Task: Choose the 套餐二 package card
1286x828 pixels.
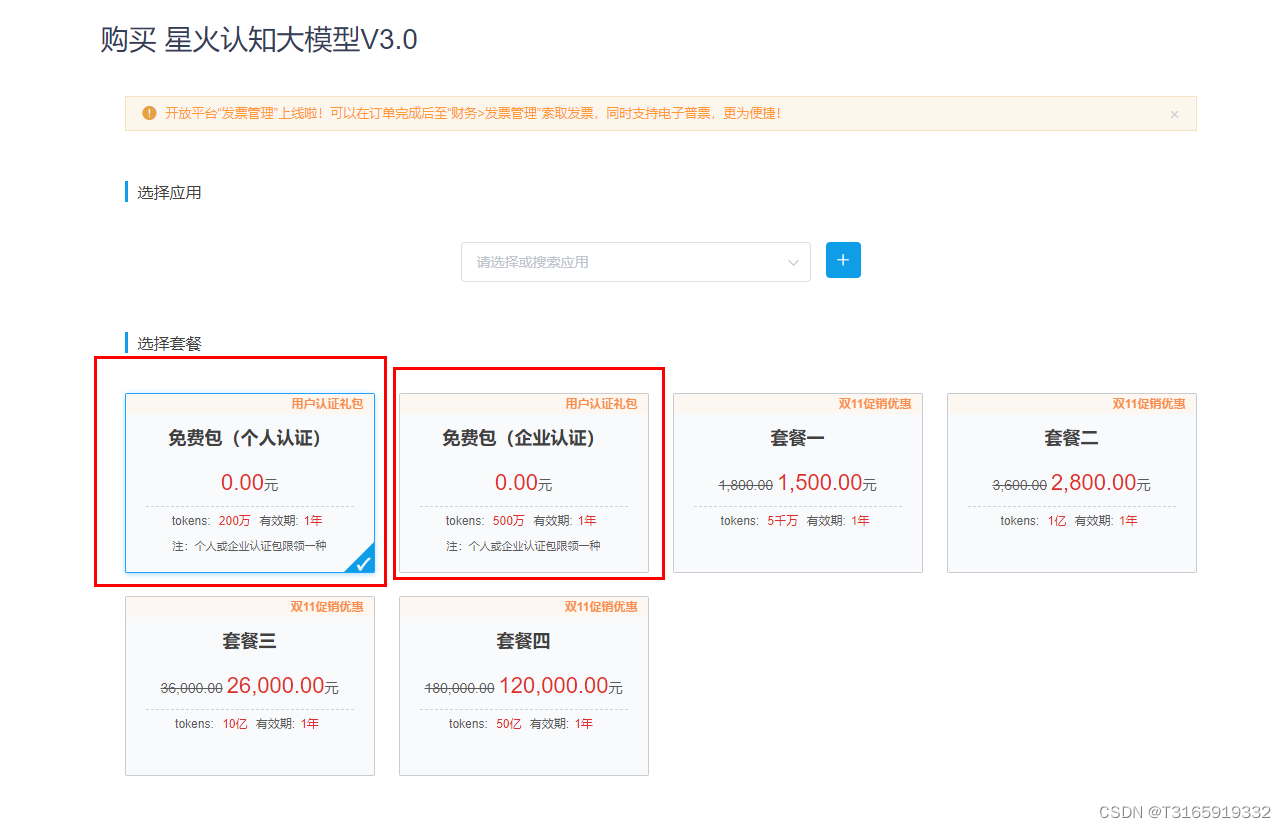Action: click(1072, 483)
